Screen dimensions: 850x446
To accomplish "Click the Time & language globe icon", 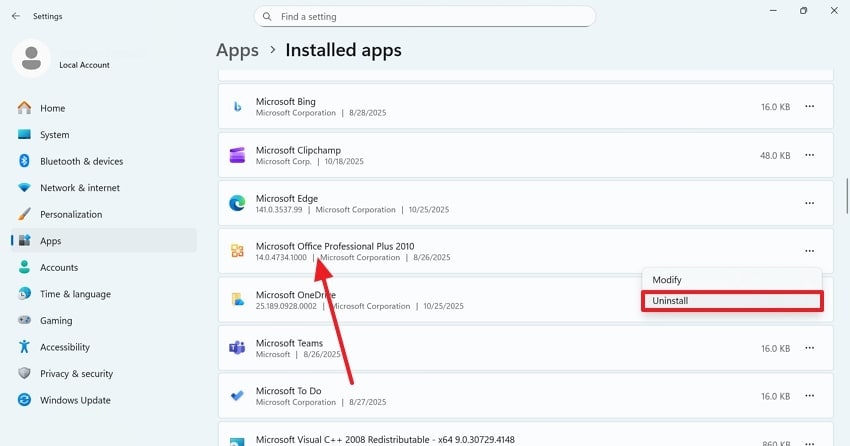I will click(24, 294).
